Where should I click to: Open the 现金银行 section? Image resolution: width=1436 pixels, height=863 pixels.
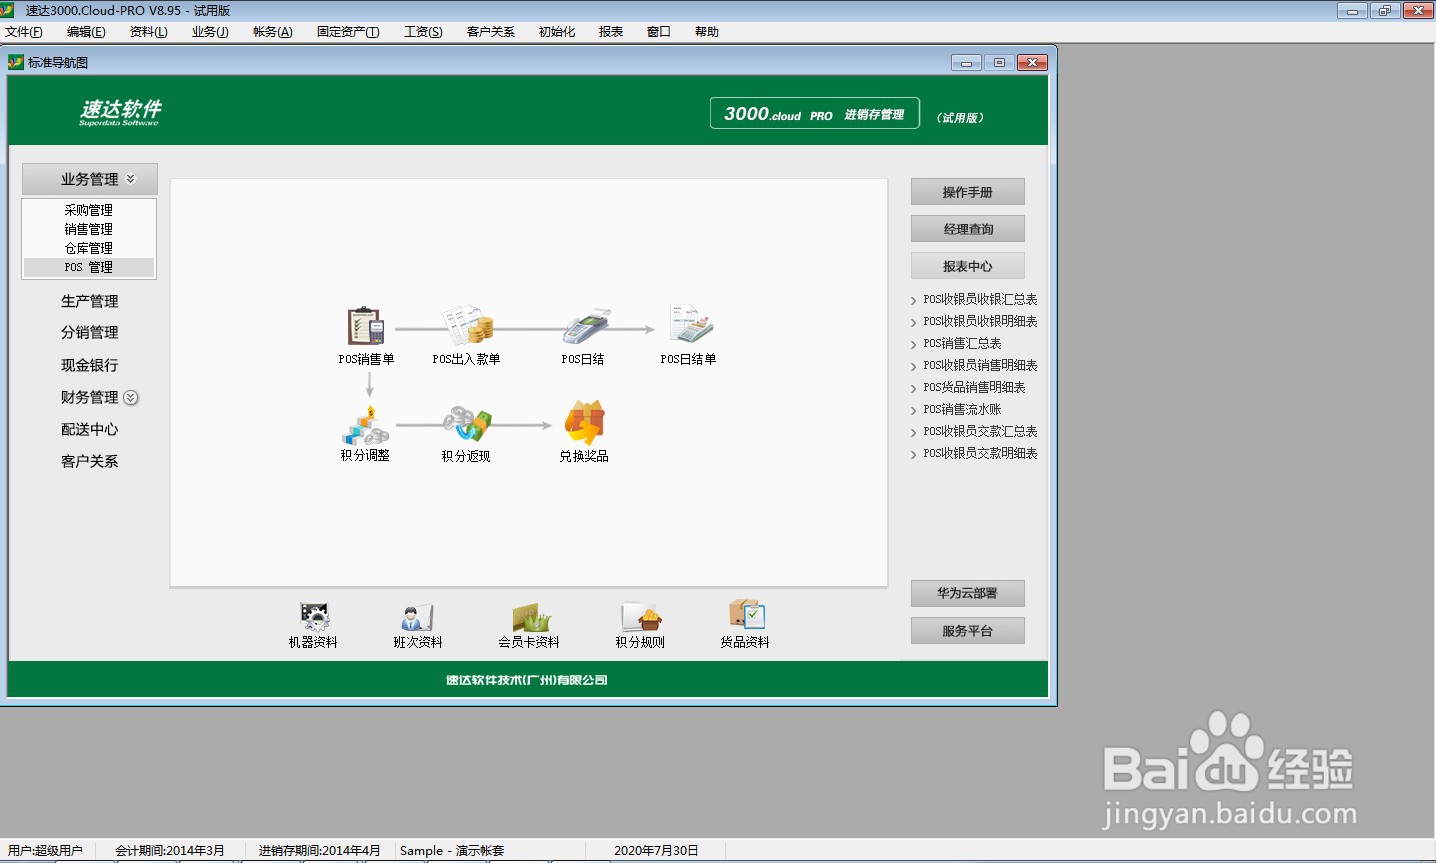pyautogui.click(x=89, y=365)
